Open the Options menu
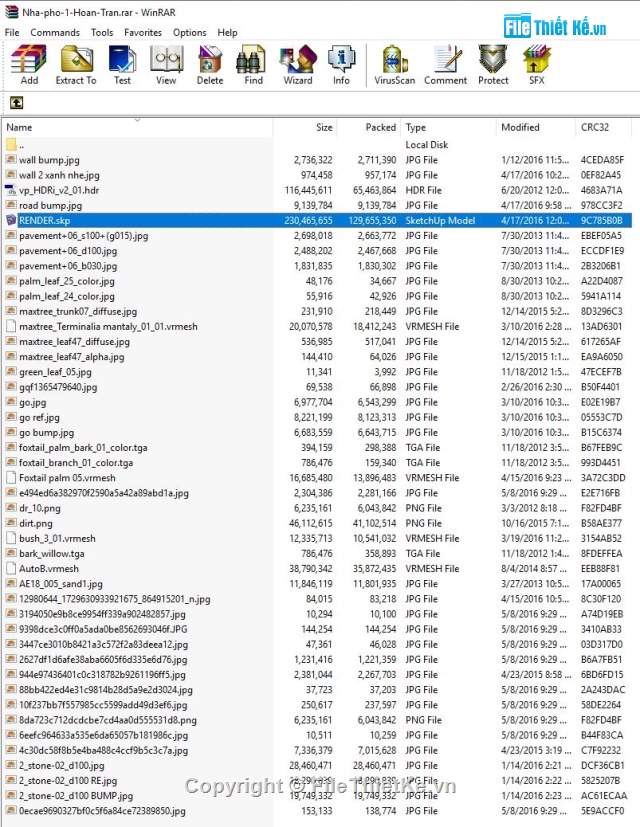 point(189,33)
